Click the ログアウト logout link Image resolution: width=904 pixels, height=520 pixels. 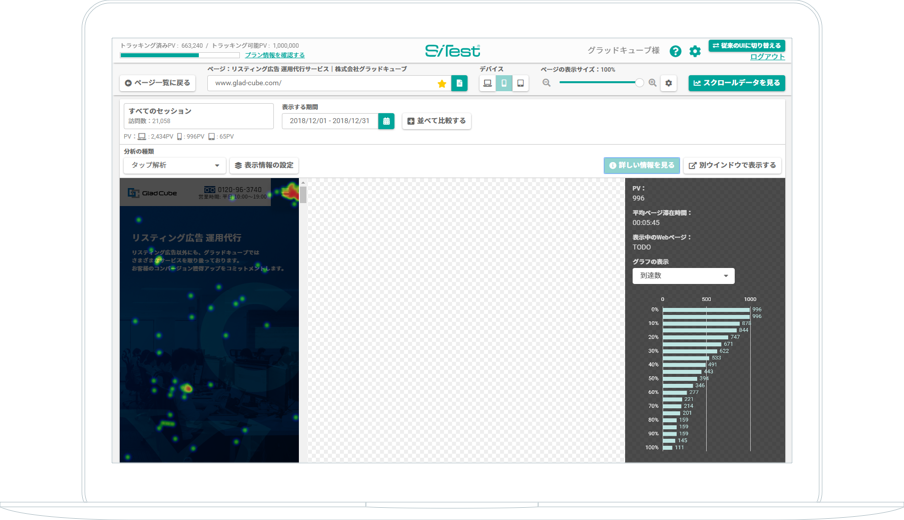[767, 57]
